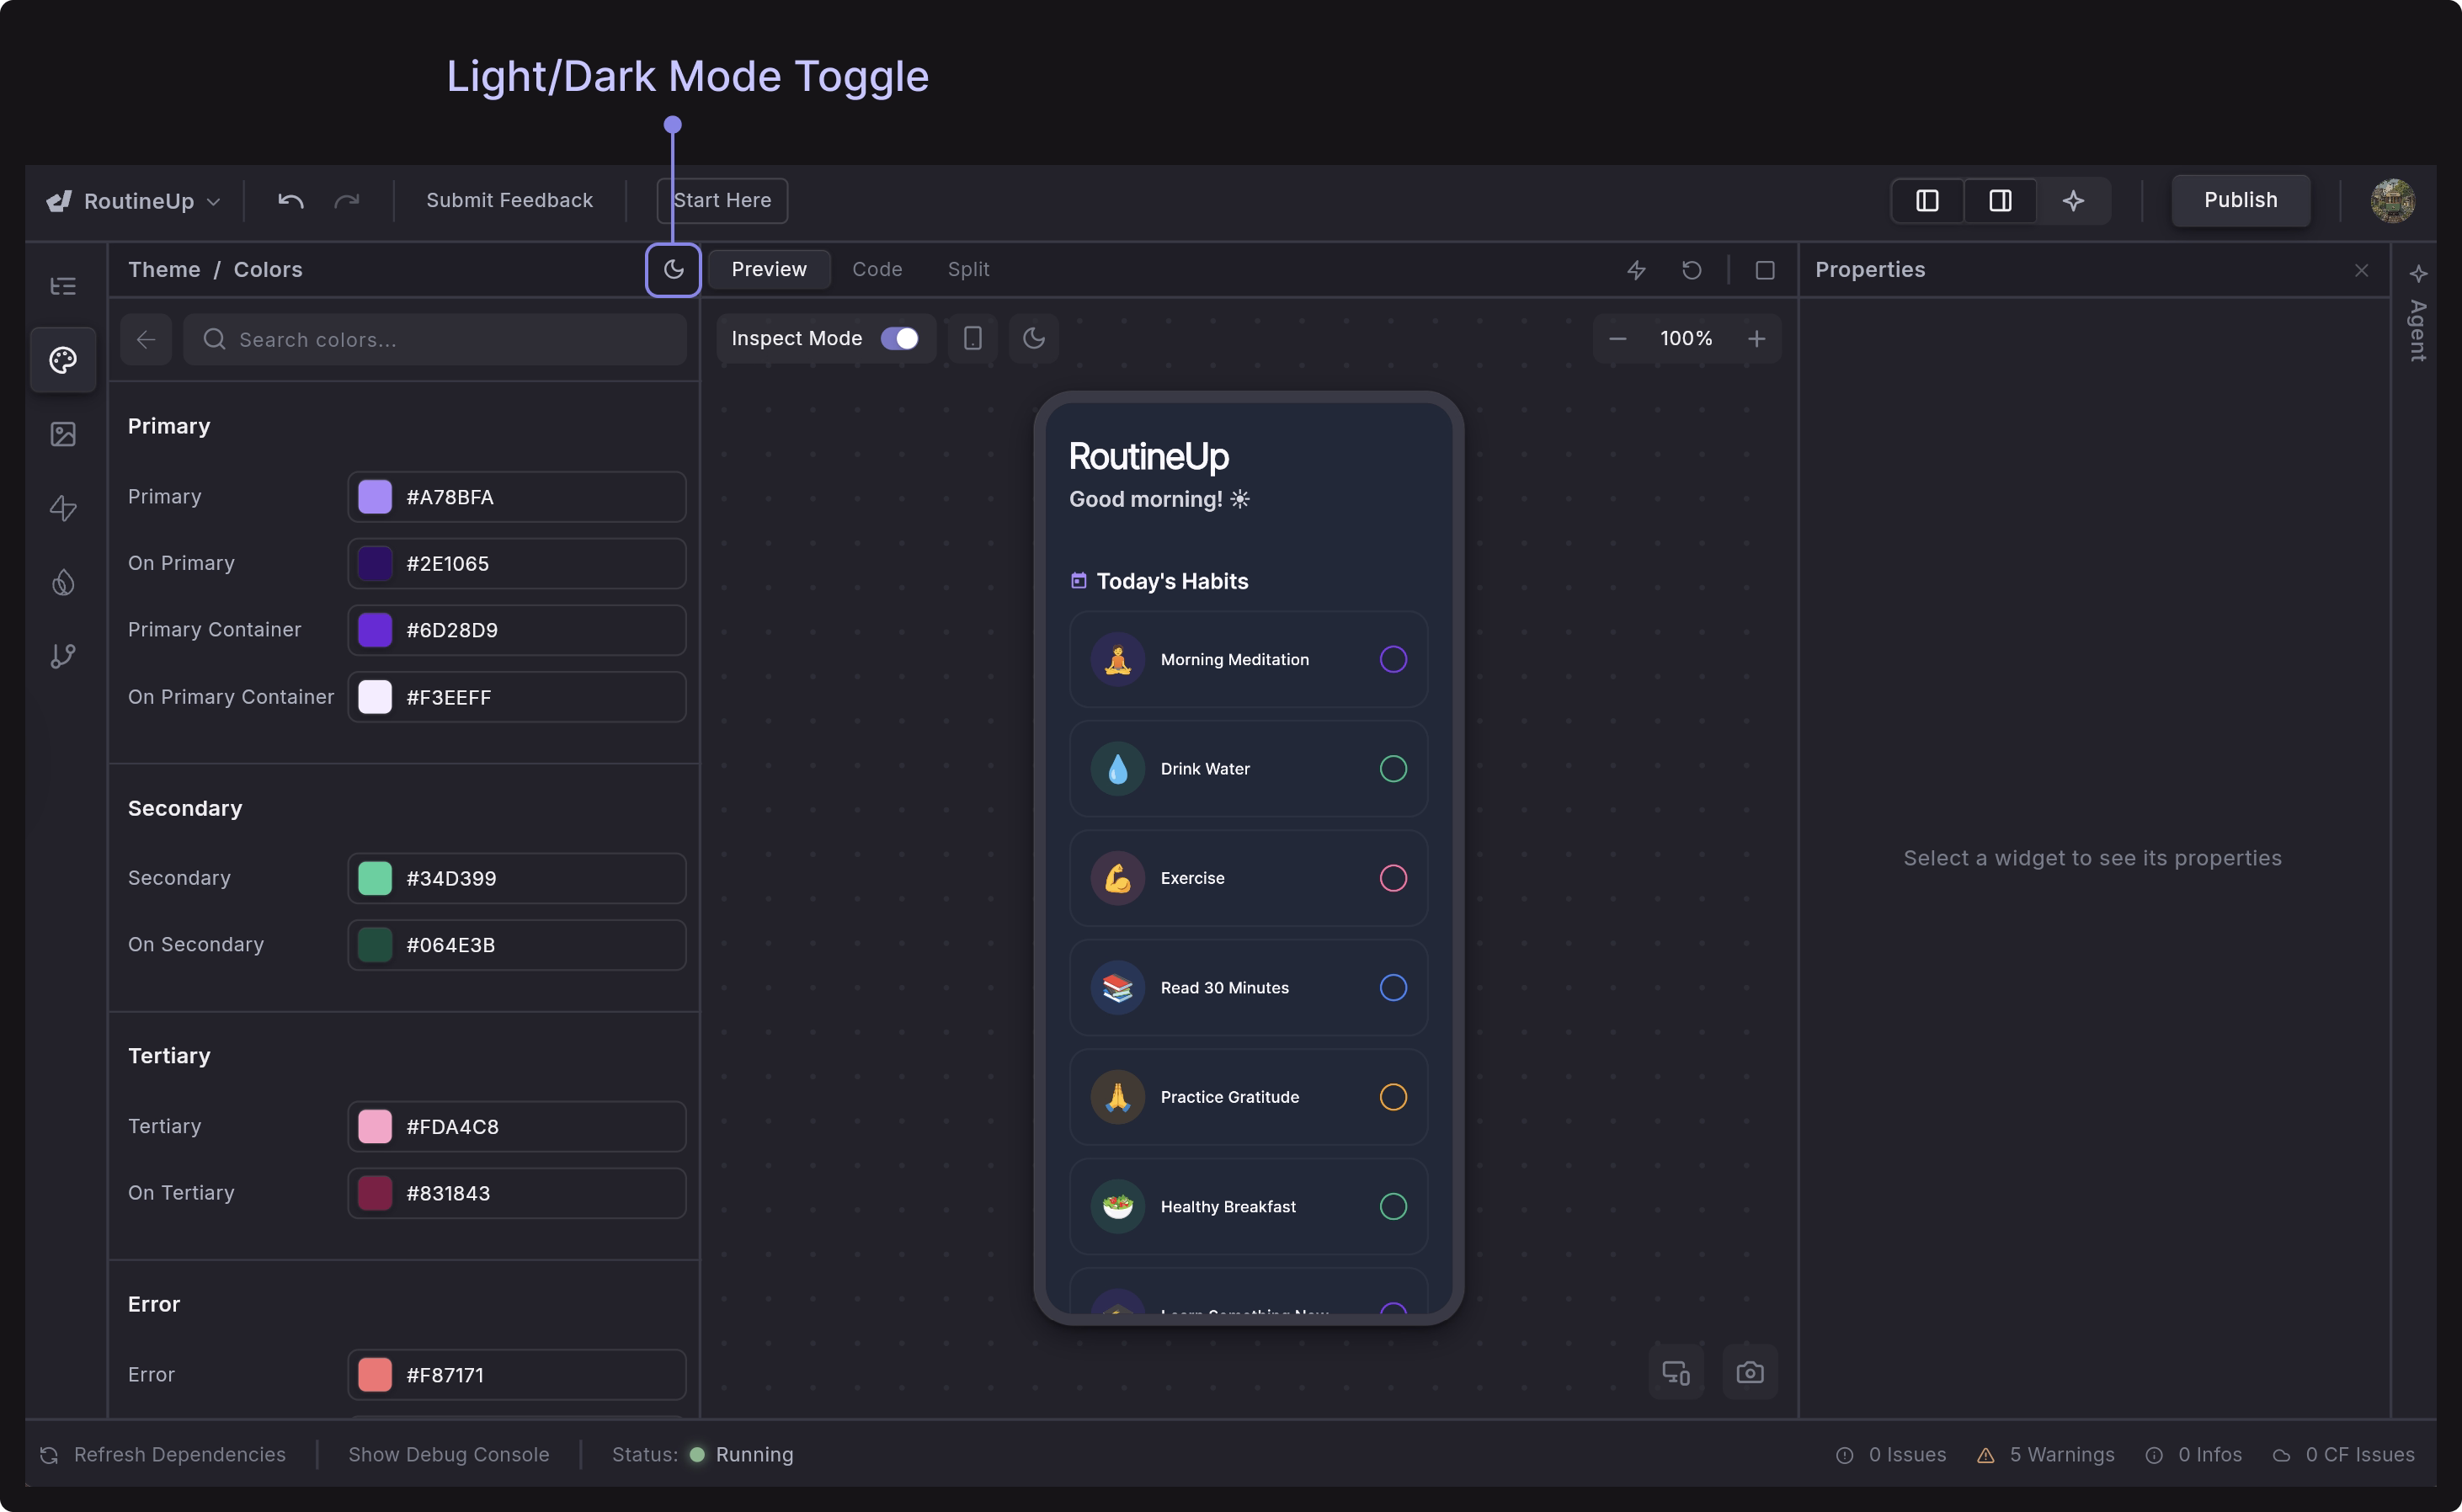Screen dimensions: 2462x1512
Task: Open the image assets panel
Action: (63, 433)
